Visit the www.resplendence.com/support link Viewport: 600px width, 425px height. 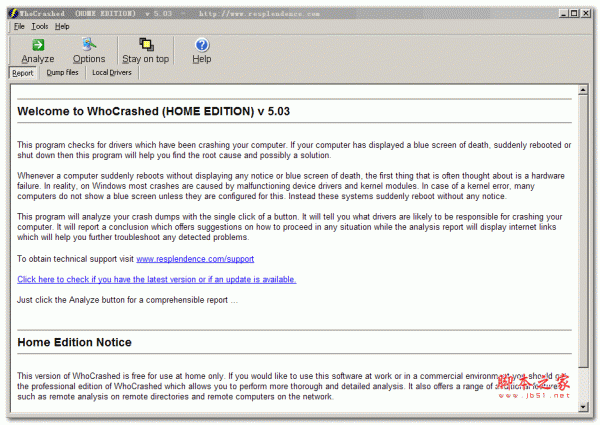(x=195, y=259)
